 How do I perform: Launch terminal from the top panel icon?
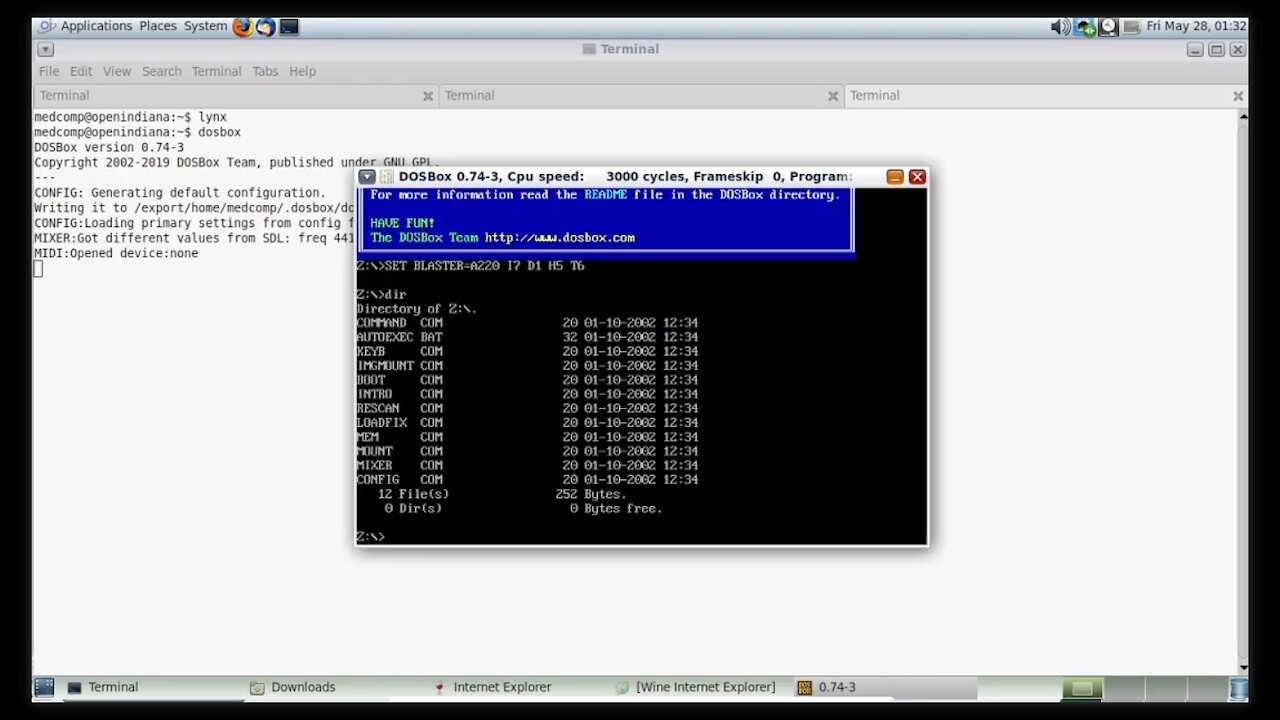click(x=289, y=26)
